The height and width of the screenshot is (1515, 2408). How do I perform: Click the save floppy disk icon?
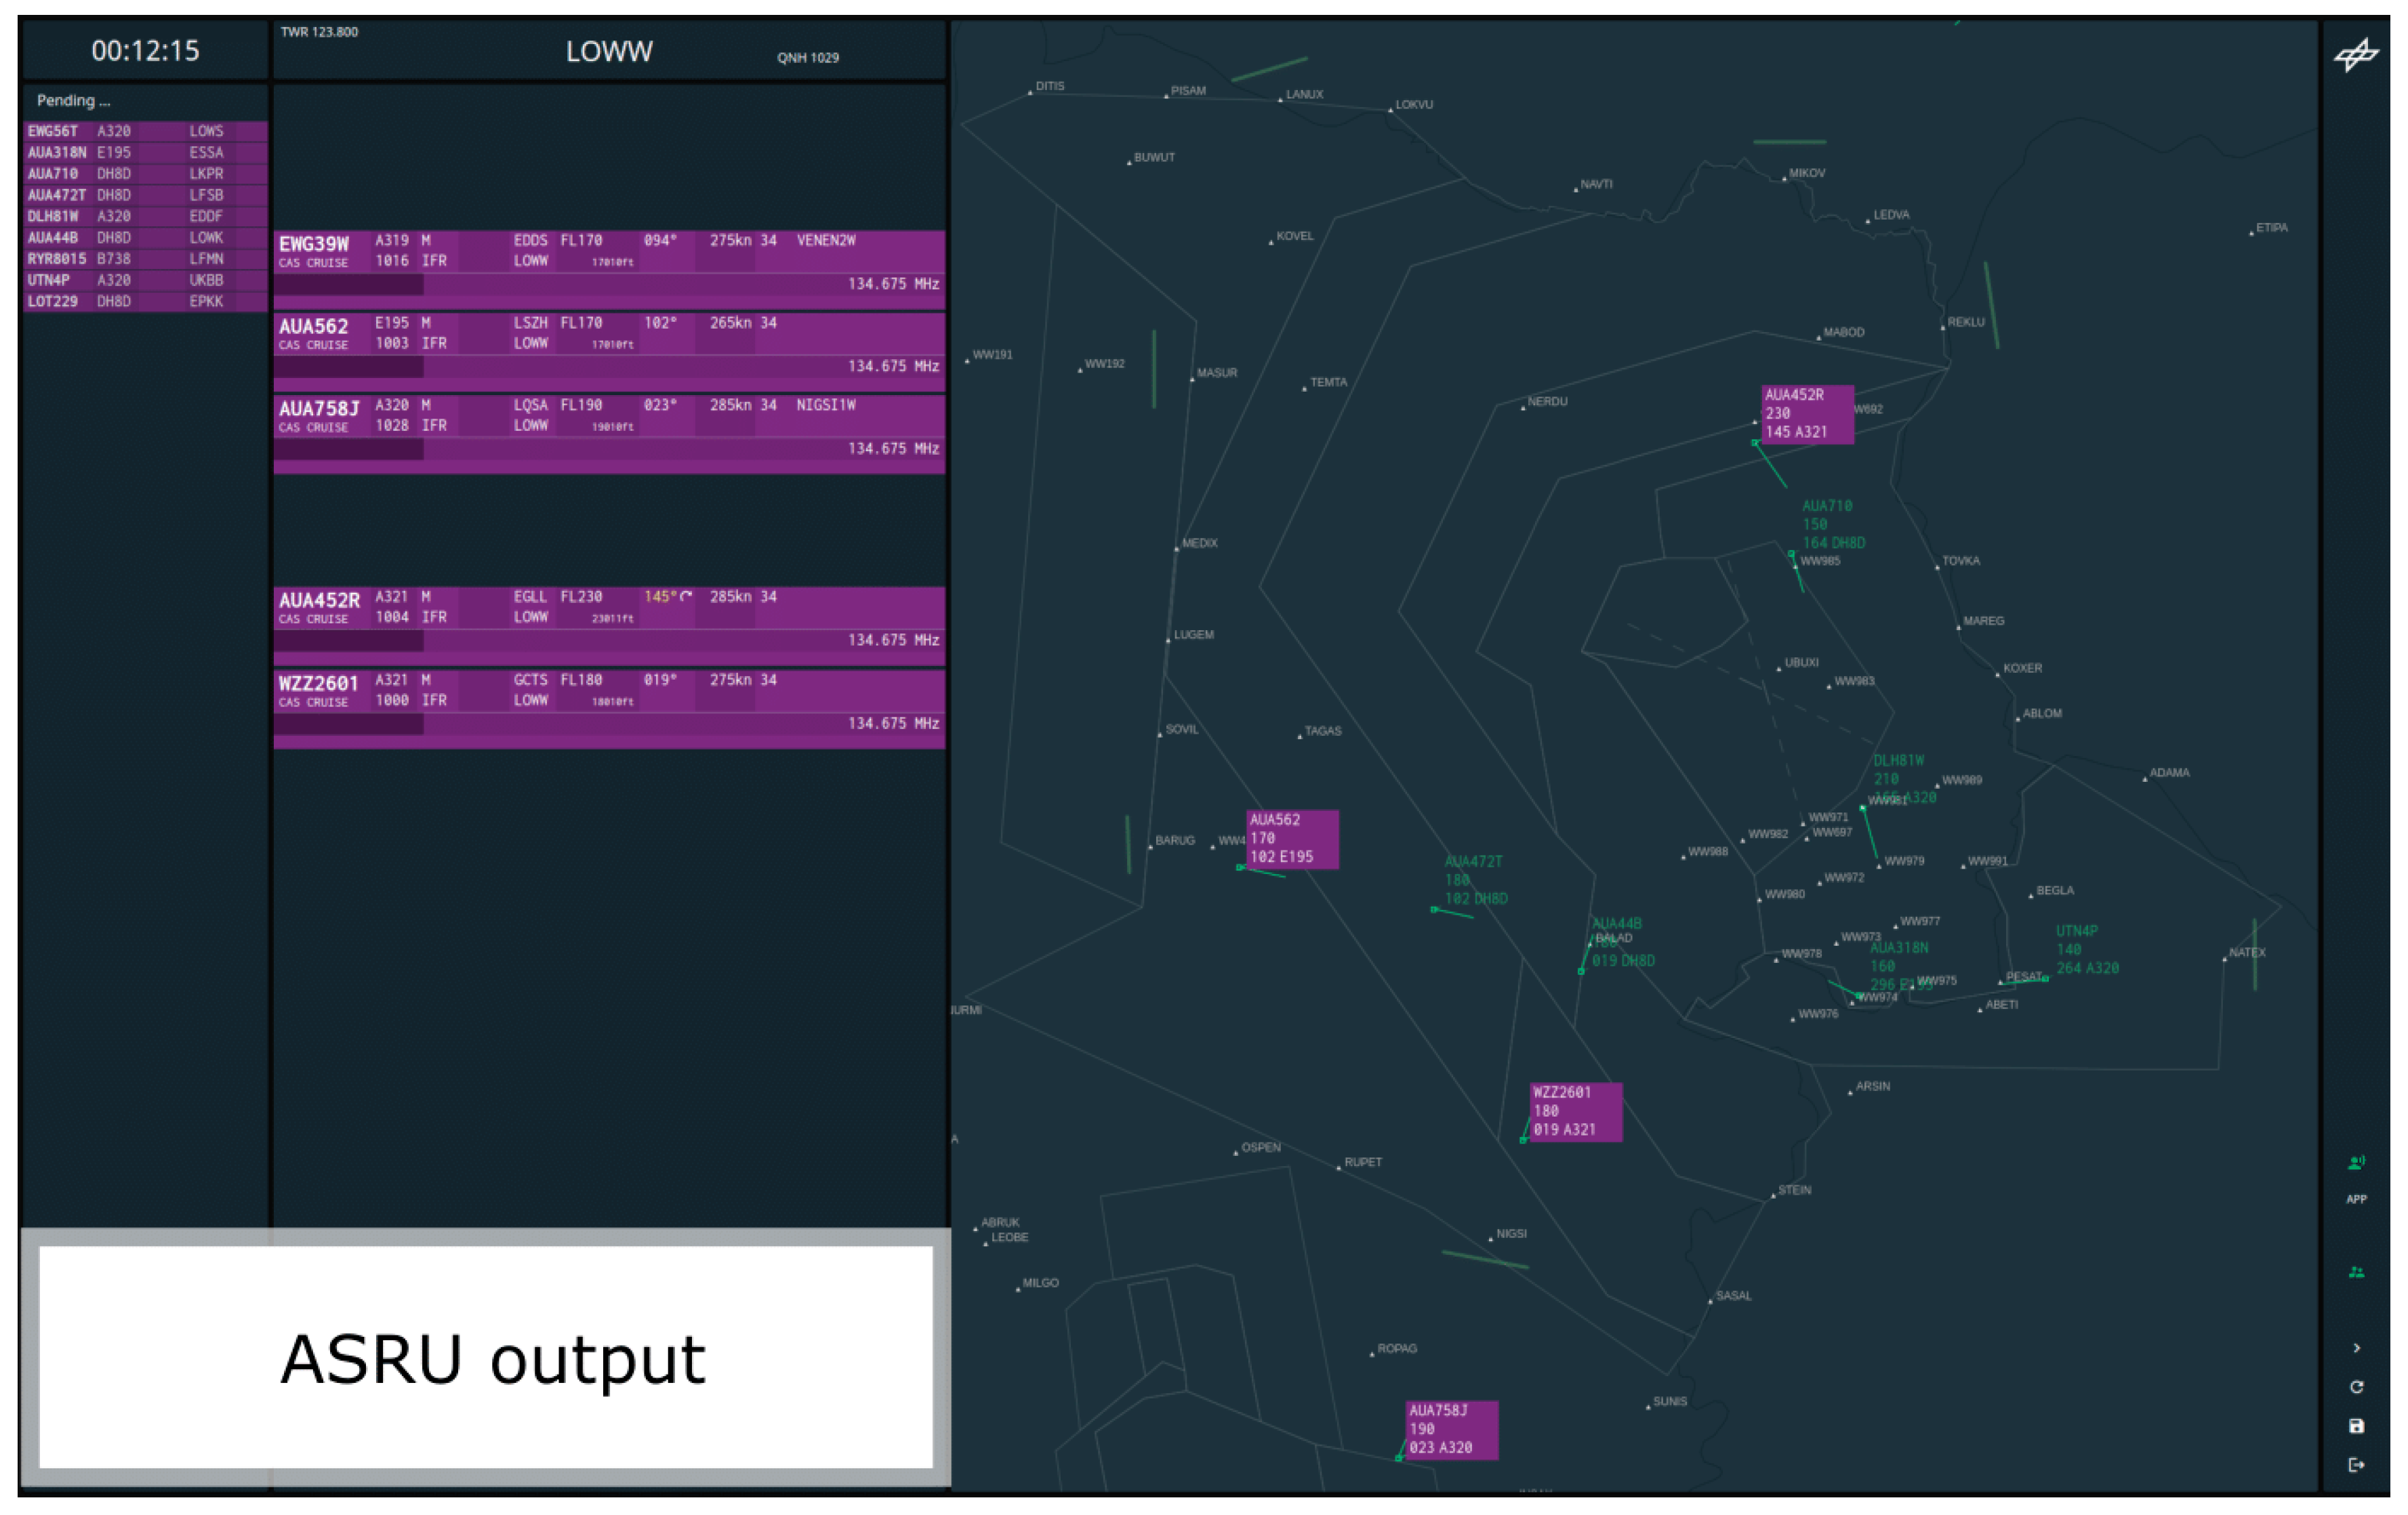pos(2356,1426)
